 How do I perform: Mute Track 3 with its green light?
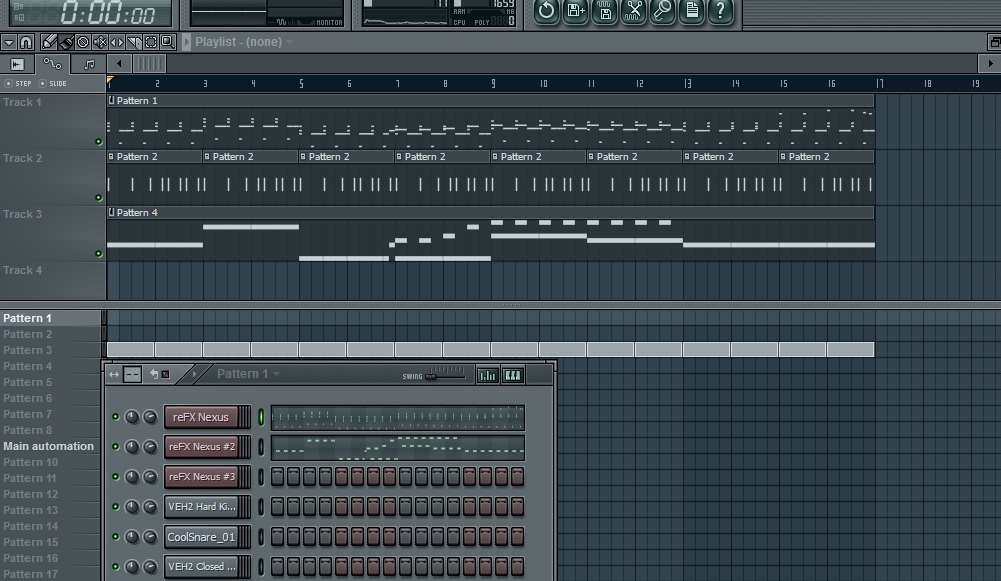point(98,253)
